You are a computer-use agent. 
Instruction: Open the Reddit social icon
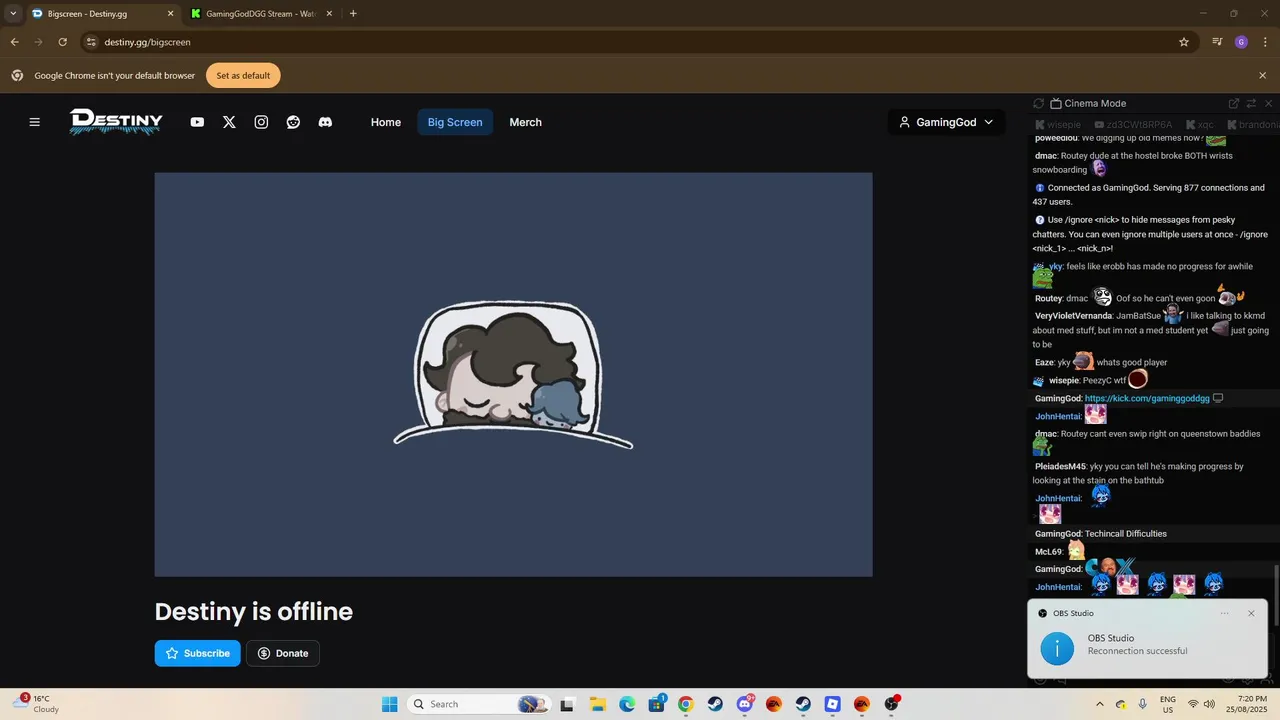pos(293,122)
